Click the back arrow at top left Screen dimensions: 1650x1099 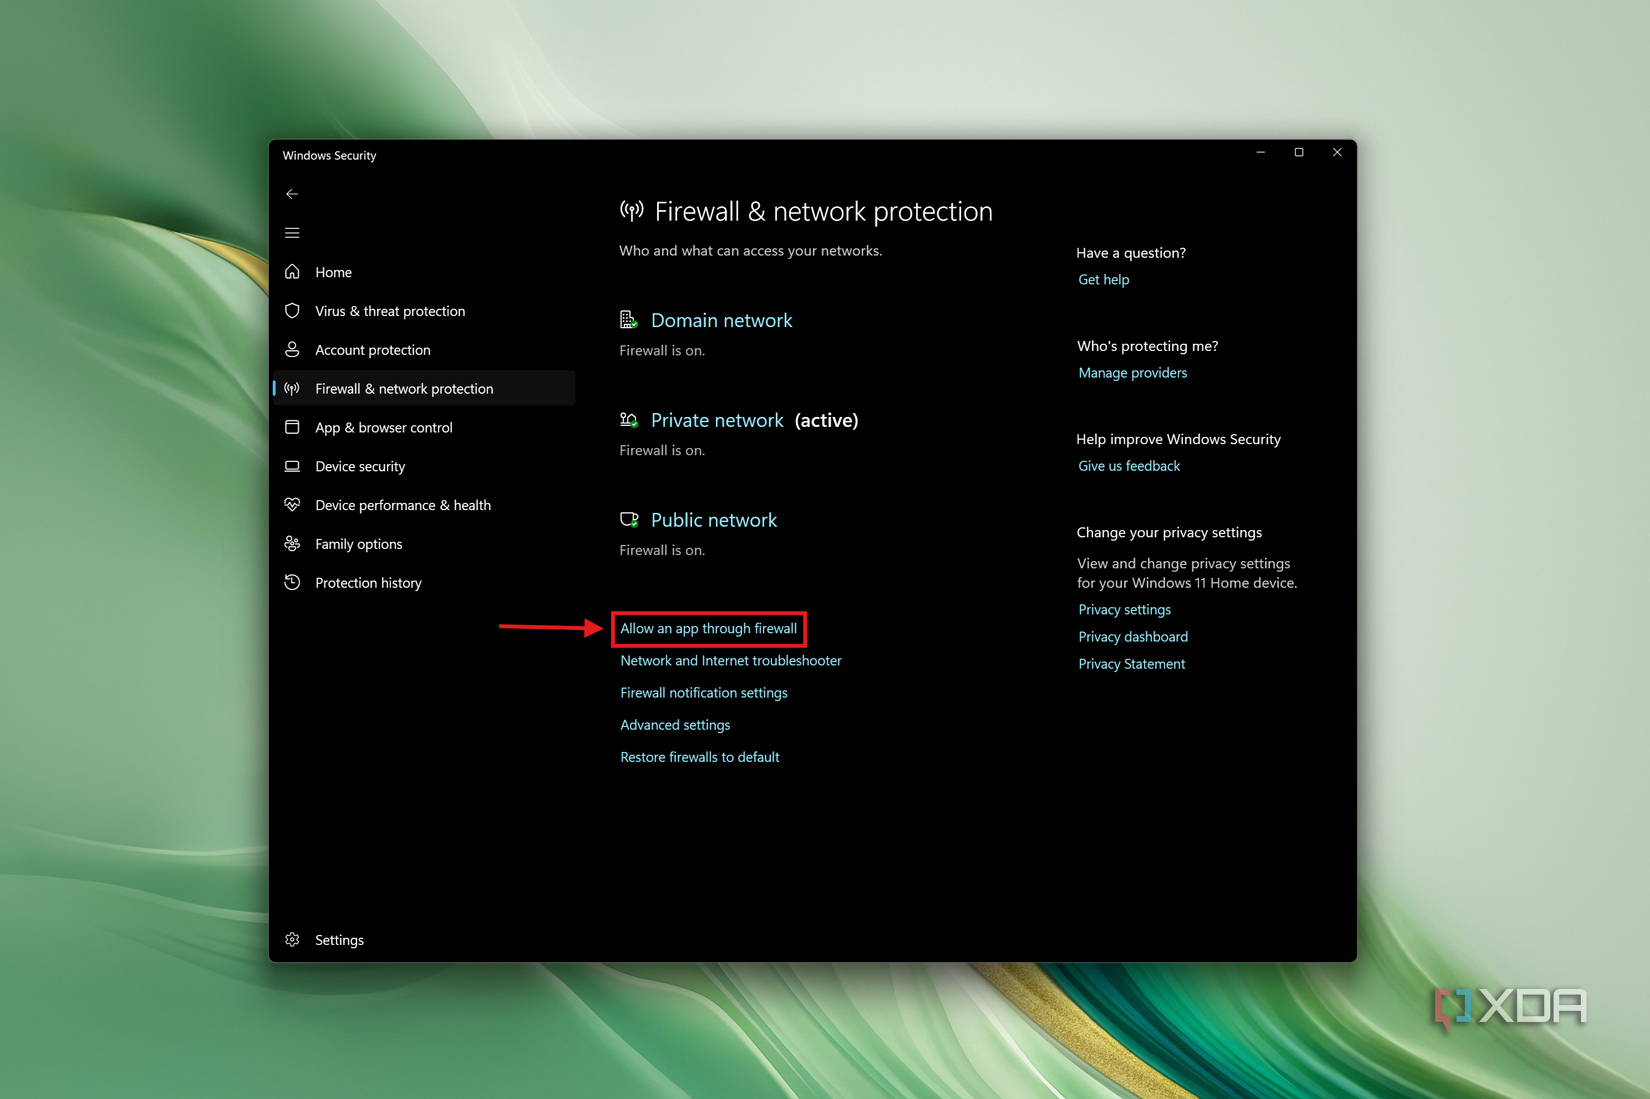point(292,194)
